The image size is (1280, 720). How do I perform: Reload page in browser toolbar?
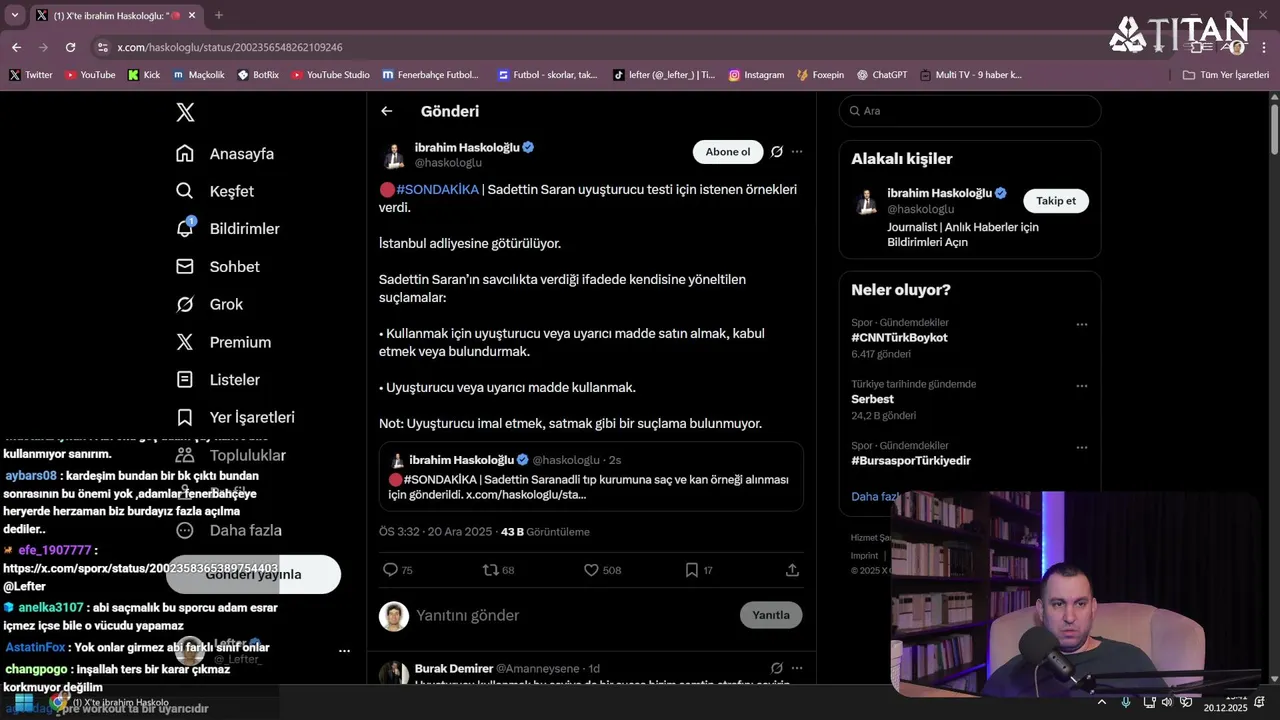point(70,47)
